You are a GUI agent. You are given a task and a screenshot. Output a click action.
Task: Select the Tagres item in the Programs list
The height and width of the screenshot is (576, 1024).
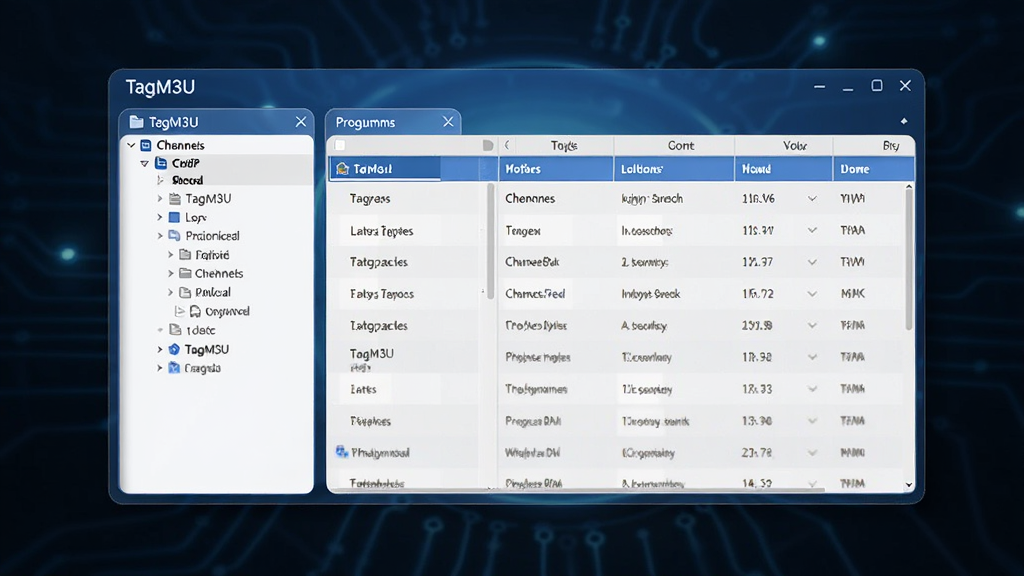[x=370, y=199]
